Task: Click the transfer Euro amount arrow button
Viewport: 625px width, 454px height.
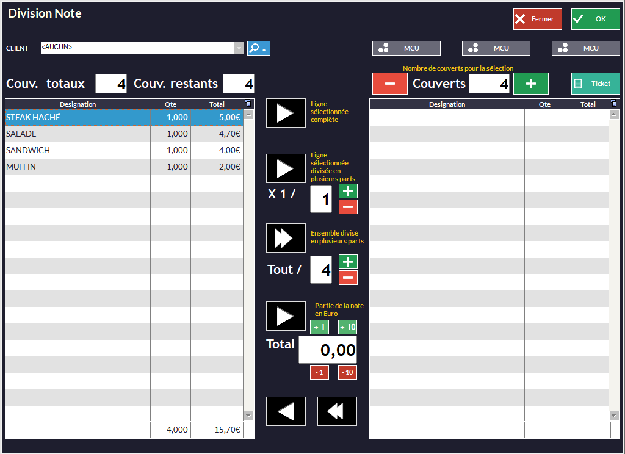Action: coord(285,316)
